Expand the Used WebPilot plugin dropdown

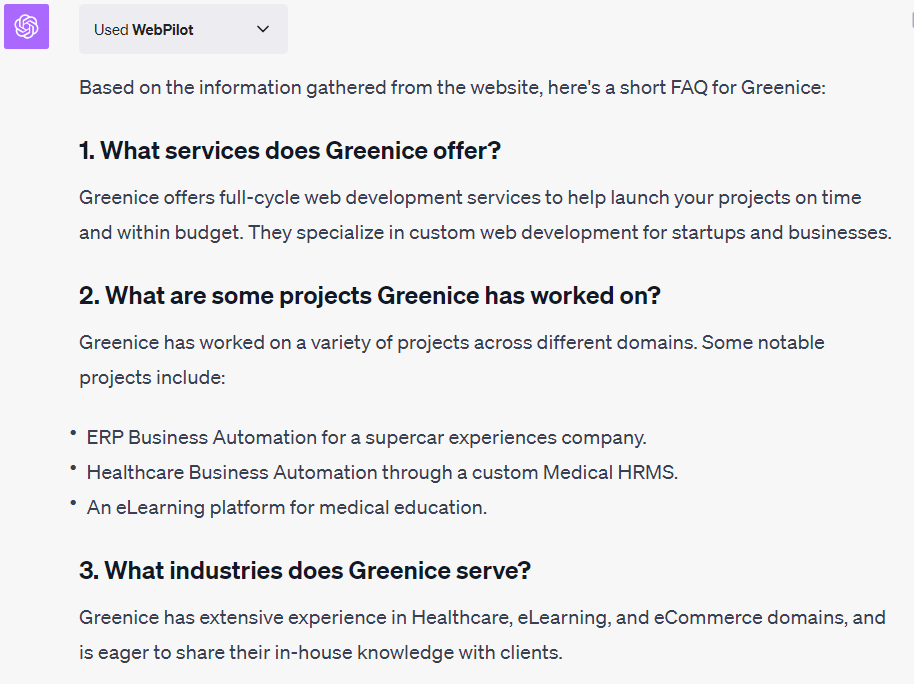(183, 29)
